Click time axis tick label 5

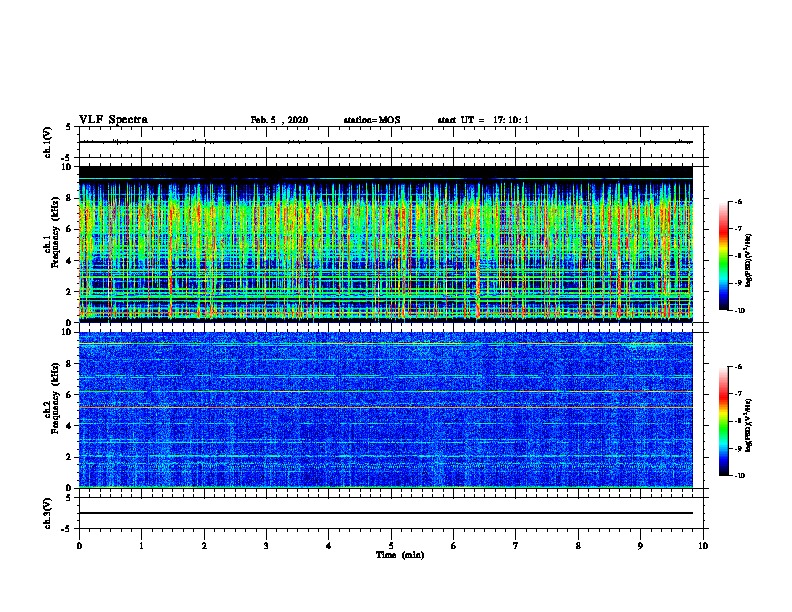coord(391,546)
